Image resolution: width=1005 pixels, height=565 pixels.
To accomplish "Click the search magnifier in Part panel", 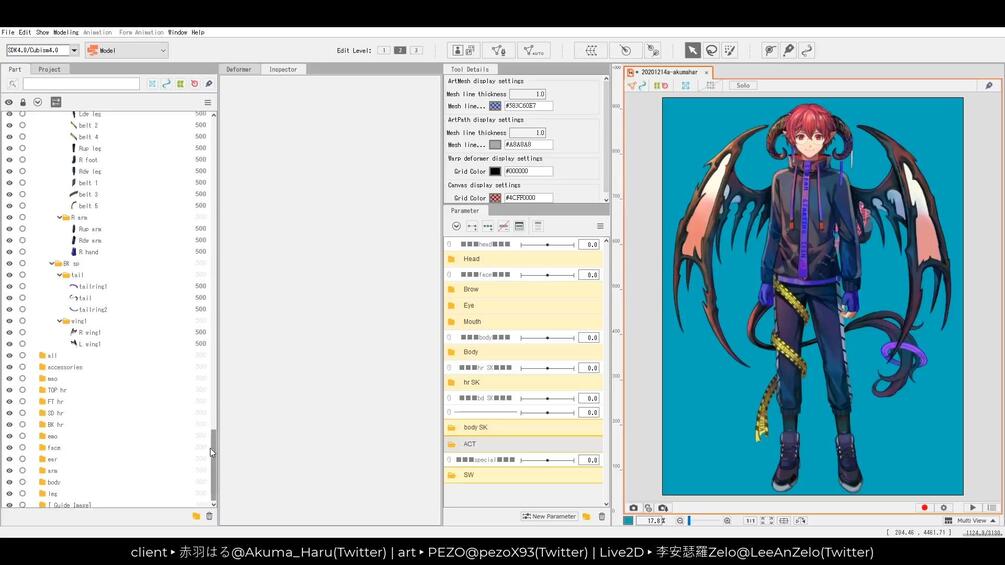I will 12,84.
